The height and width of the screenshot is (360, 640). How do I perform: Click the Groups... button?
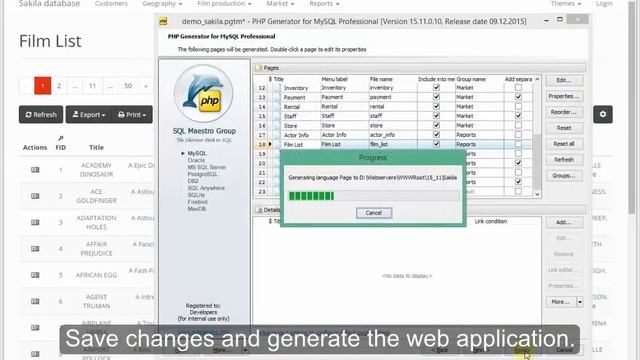564,176
